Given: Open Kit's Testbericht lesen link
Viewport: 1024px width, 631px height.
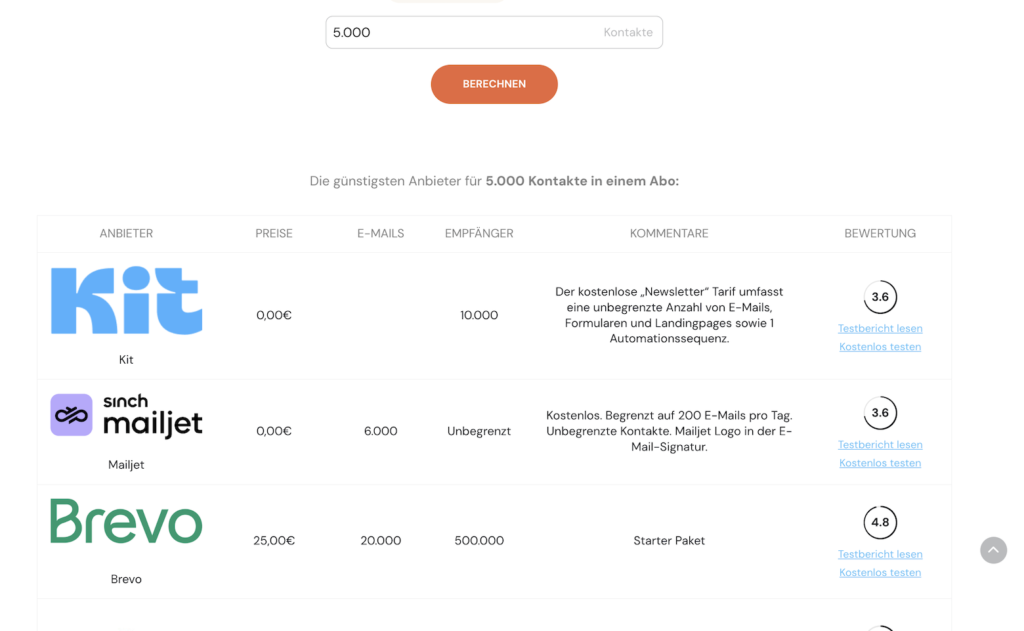Looking at the screenshot, I should pyautogui.click(x=880, y=329).
